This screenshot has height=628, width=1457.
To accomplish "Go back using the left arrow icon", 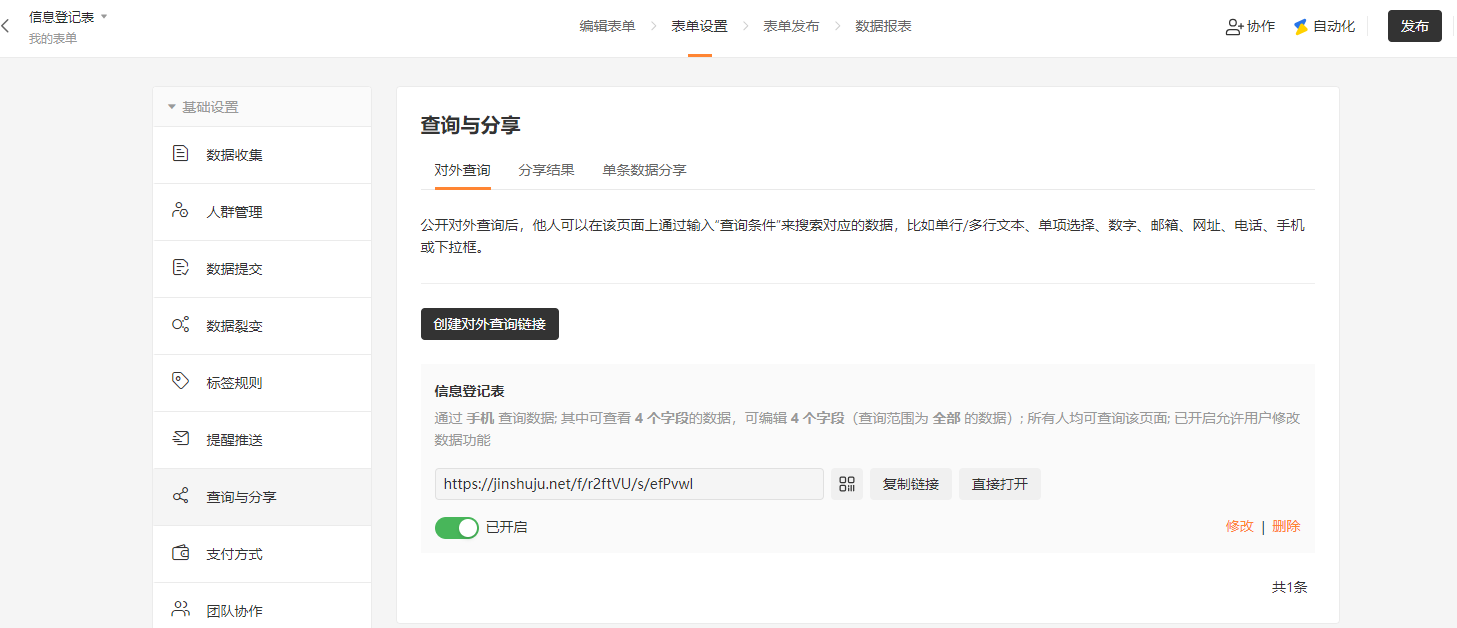I will 6,27.
